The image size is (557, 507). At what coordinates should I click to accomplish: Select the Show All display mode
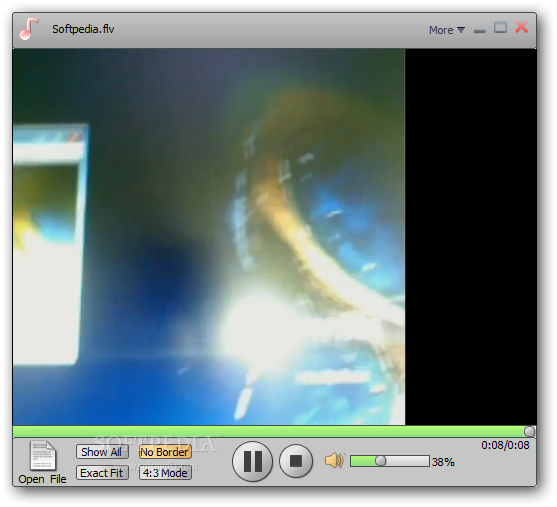102,452
